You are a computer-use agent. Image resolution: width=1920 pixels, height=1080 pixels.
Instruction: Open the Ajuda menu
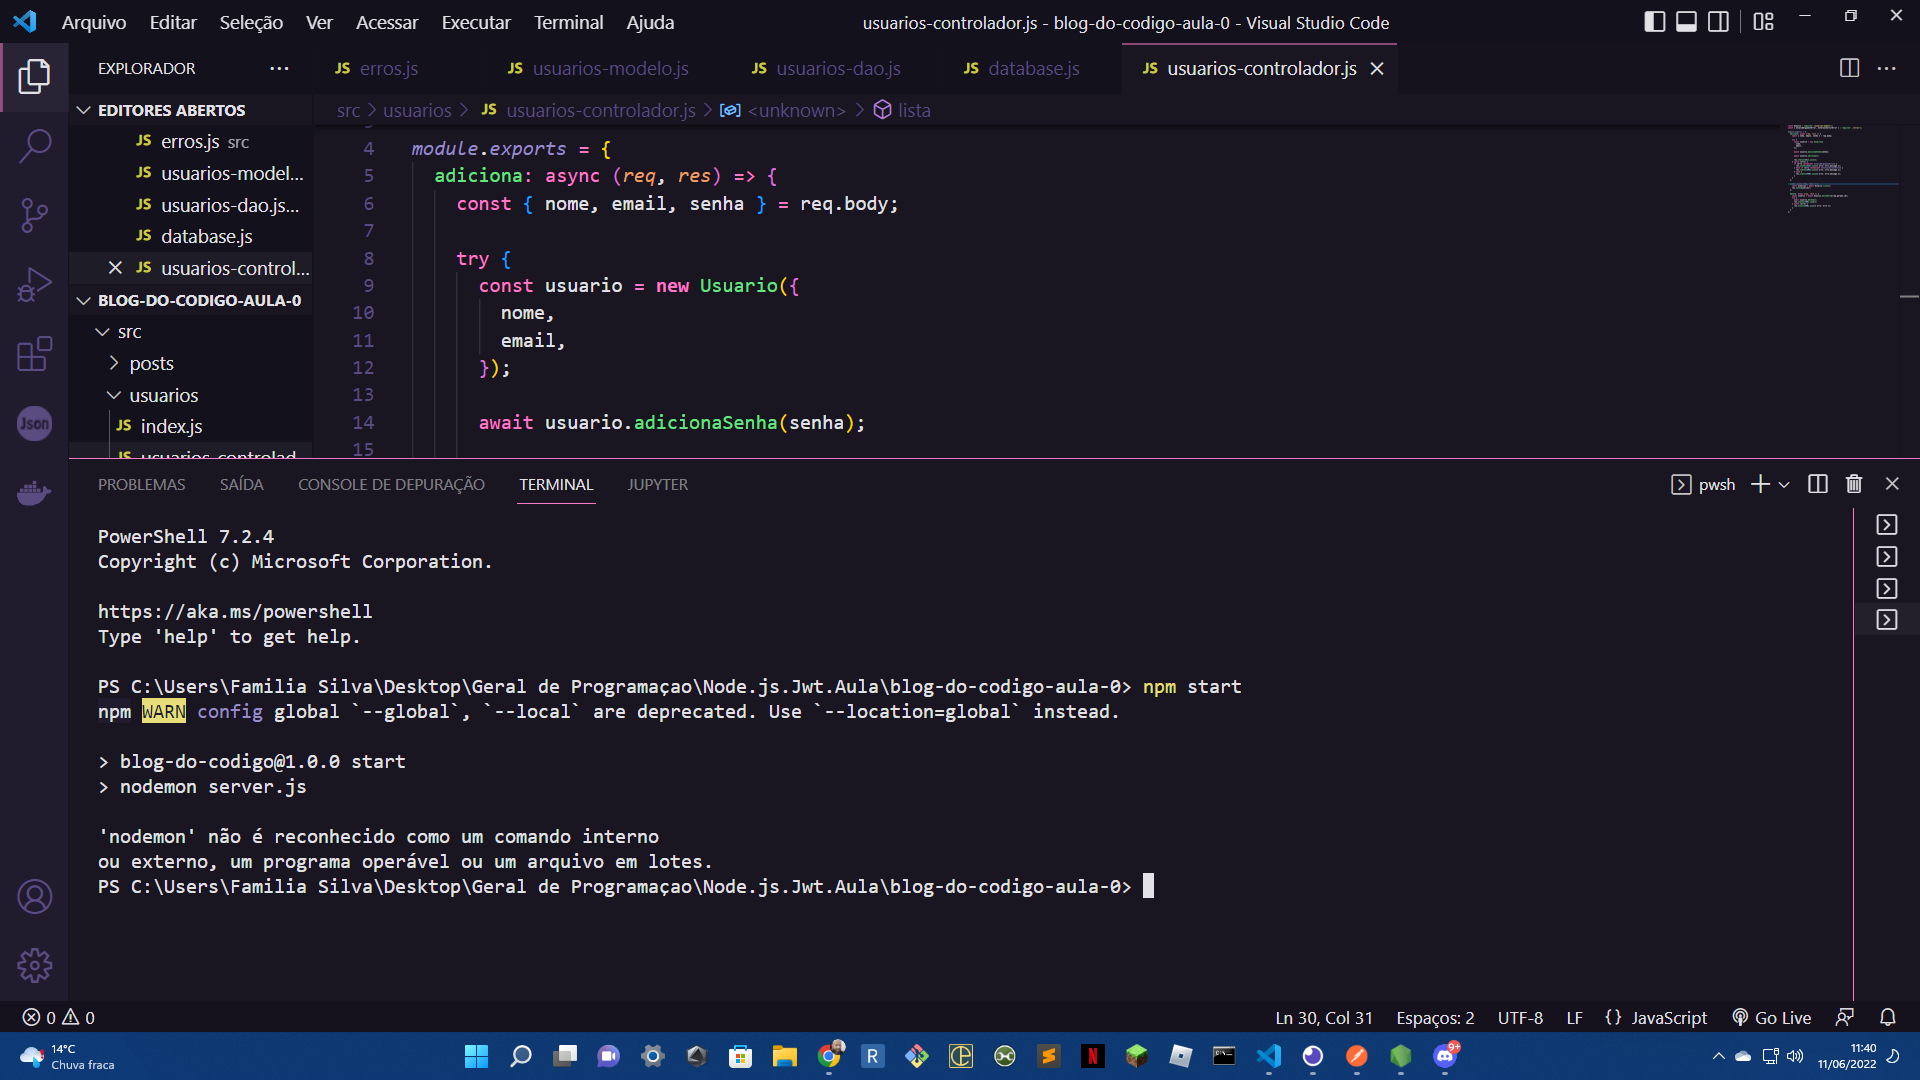coord(650,22)
